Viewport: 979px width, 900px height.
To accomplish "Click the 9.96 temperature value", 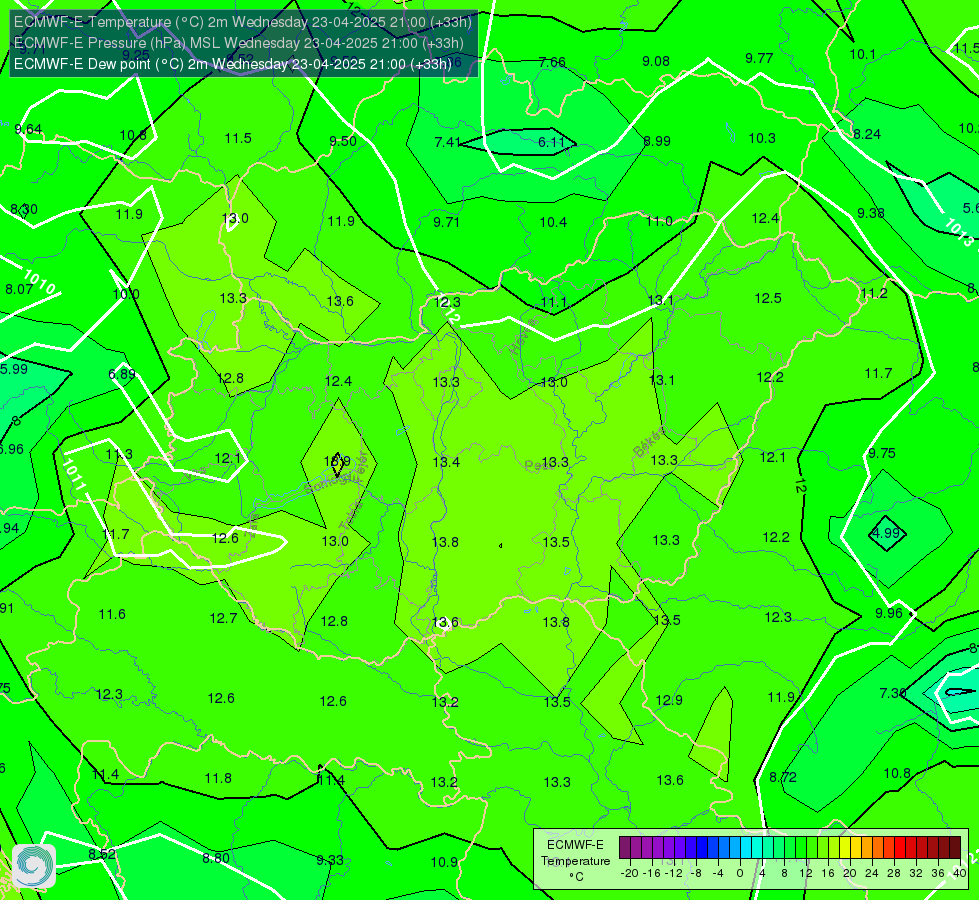I will [x=888, y=613].
